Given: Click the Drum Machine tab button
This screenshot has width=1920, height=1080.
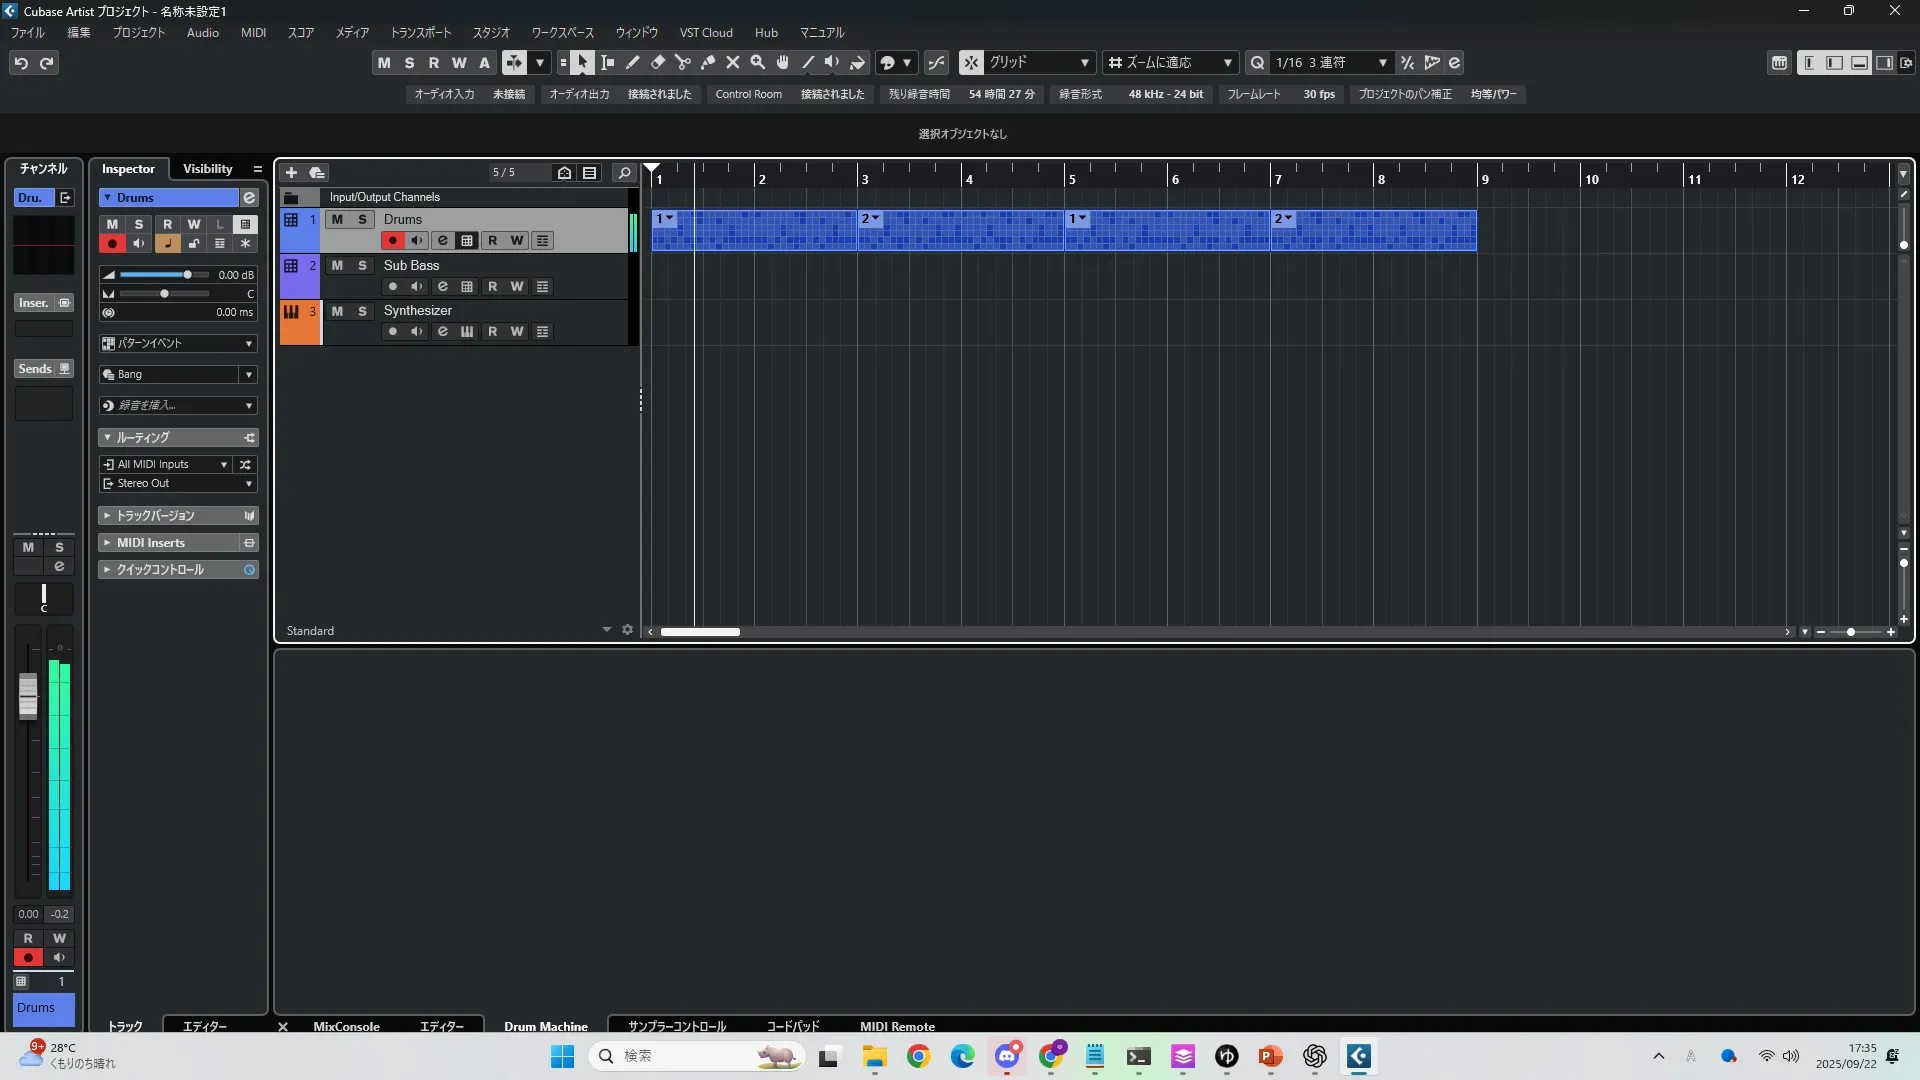Looking at the screenshot, I should pyautogui.click(x=545, y=1026).
